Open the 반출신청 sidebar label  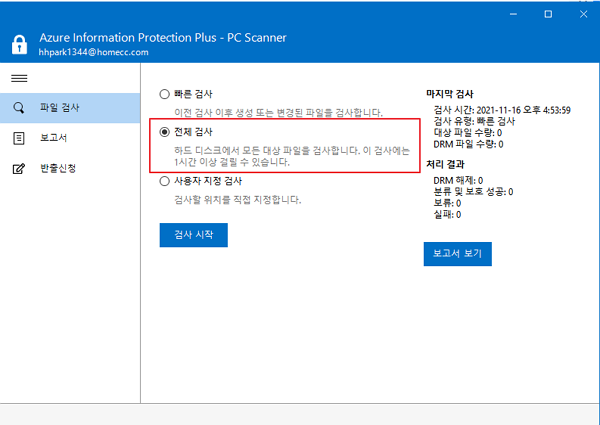coord(58,168)
